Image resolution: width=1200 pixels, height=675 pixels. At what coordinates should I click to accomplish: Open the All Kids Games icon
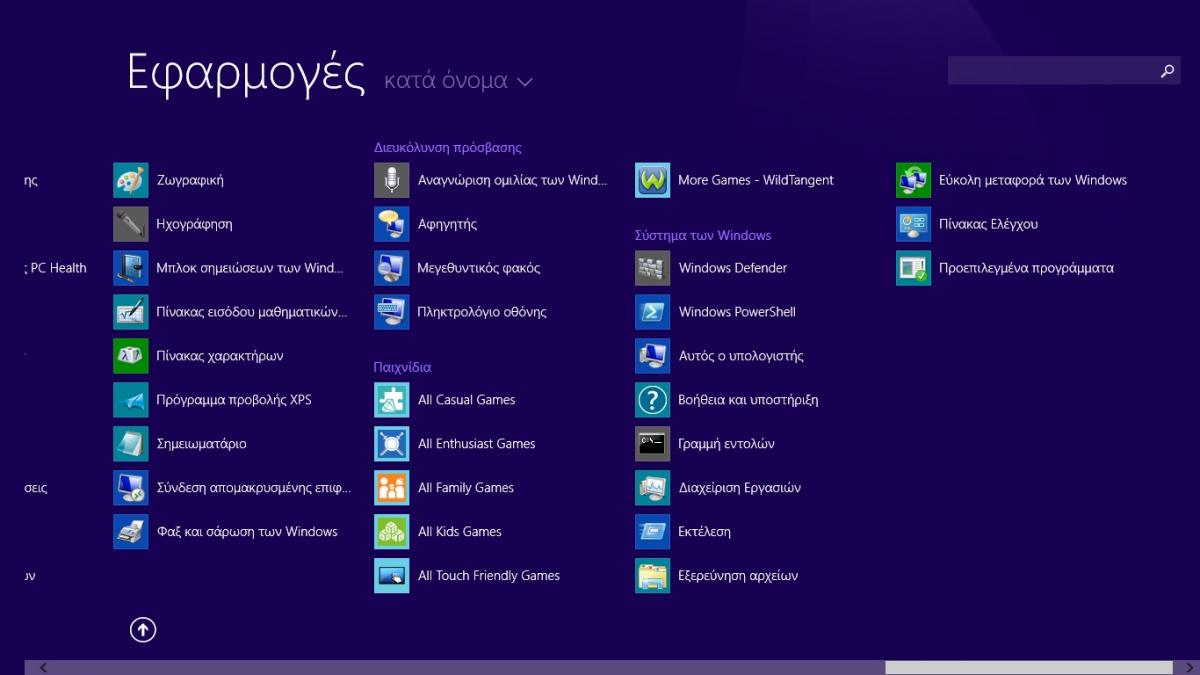tap(392, 532)
